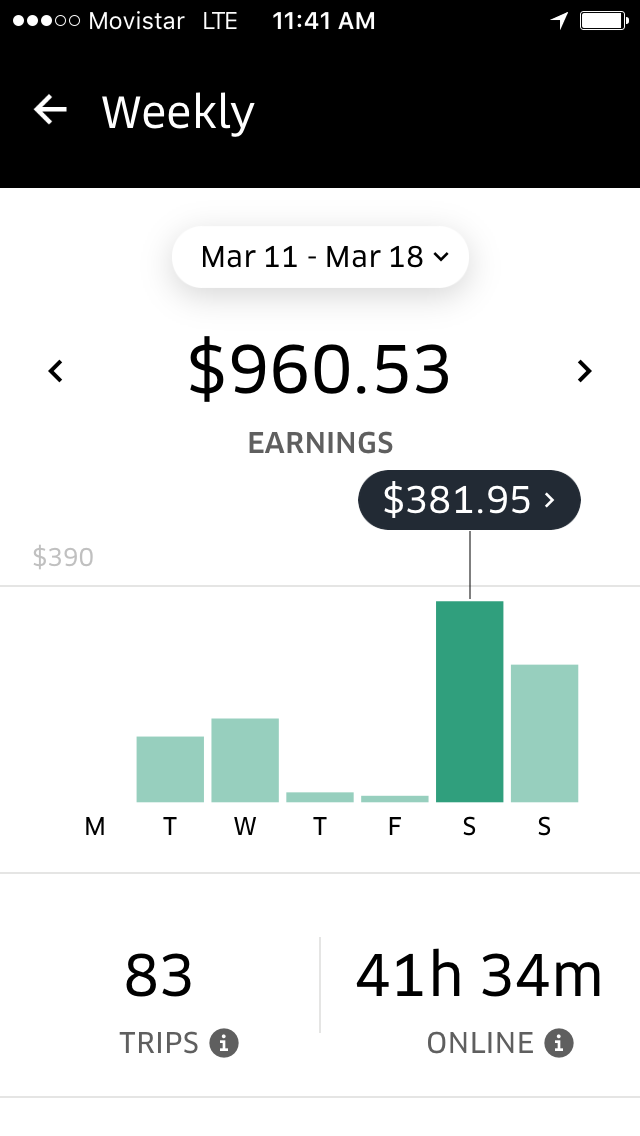Select the Thursday earnings bar
Screen dimensions: 640x1136
tap(320, 796)
